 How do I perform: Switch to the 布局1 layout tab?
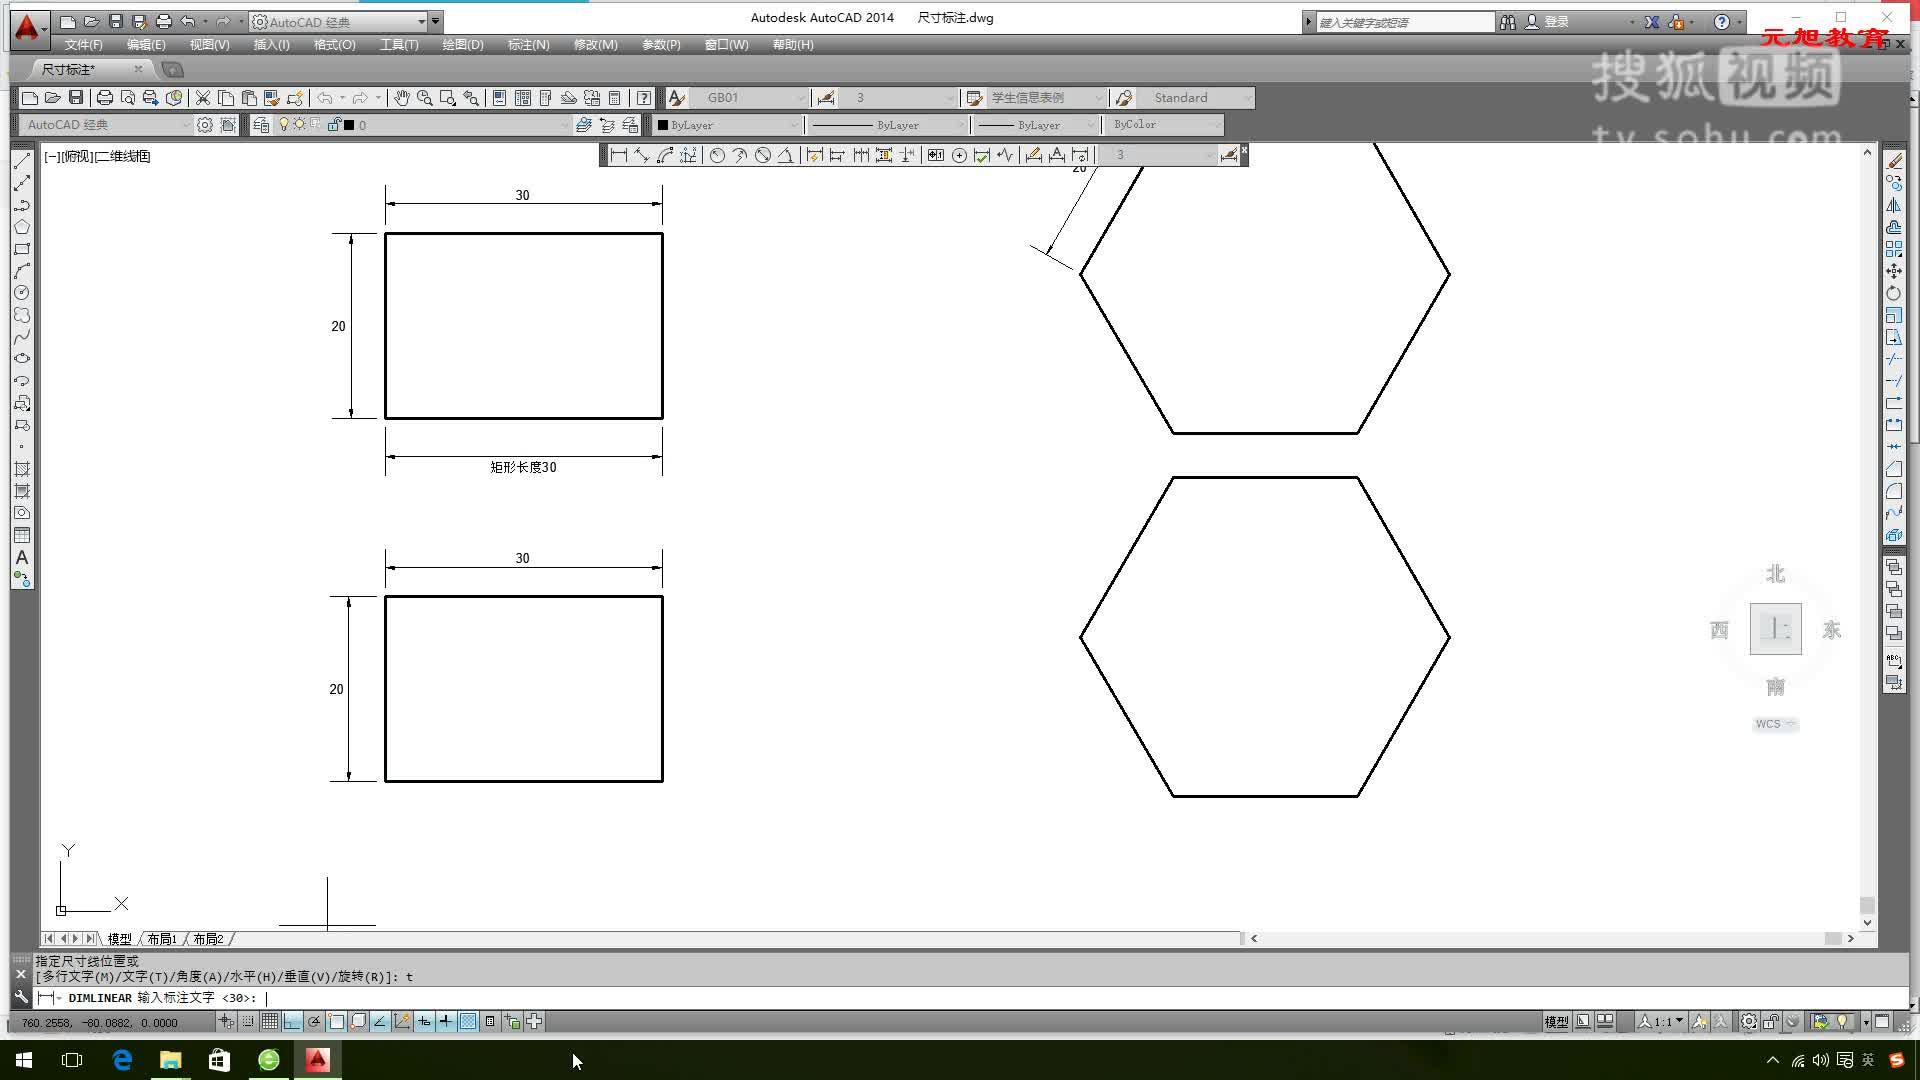coord(162,939)
